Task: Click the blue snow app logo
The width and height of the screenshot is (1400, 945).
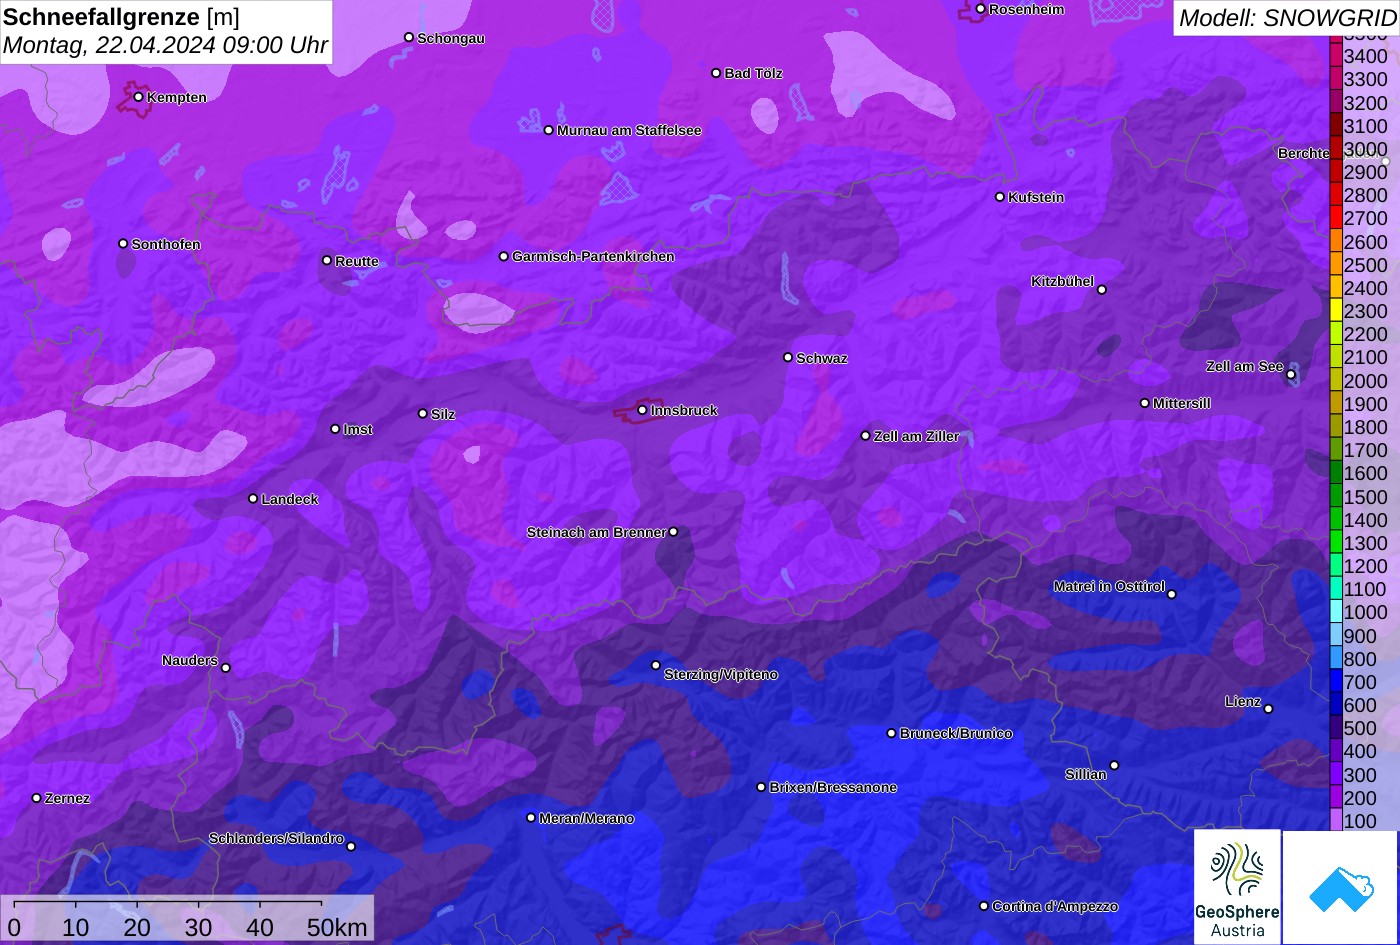Action: (1340, 887)
